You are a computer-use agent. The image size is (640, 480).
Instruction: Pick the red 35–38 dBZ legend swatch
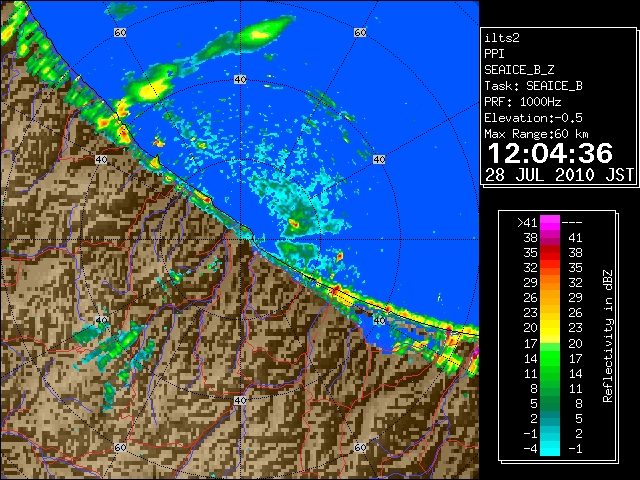[550, 253]
